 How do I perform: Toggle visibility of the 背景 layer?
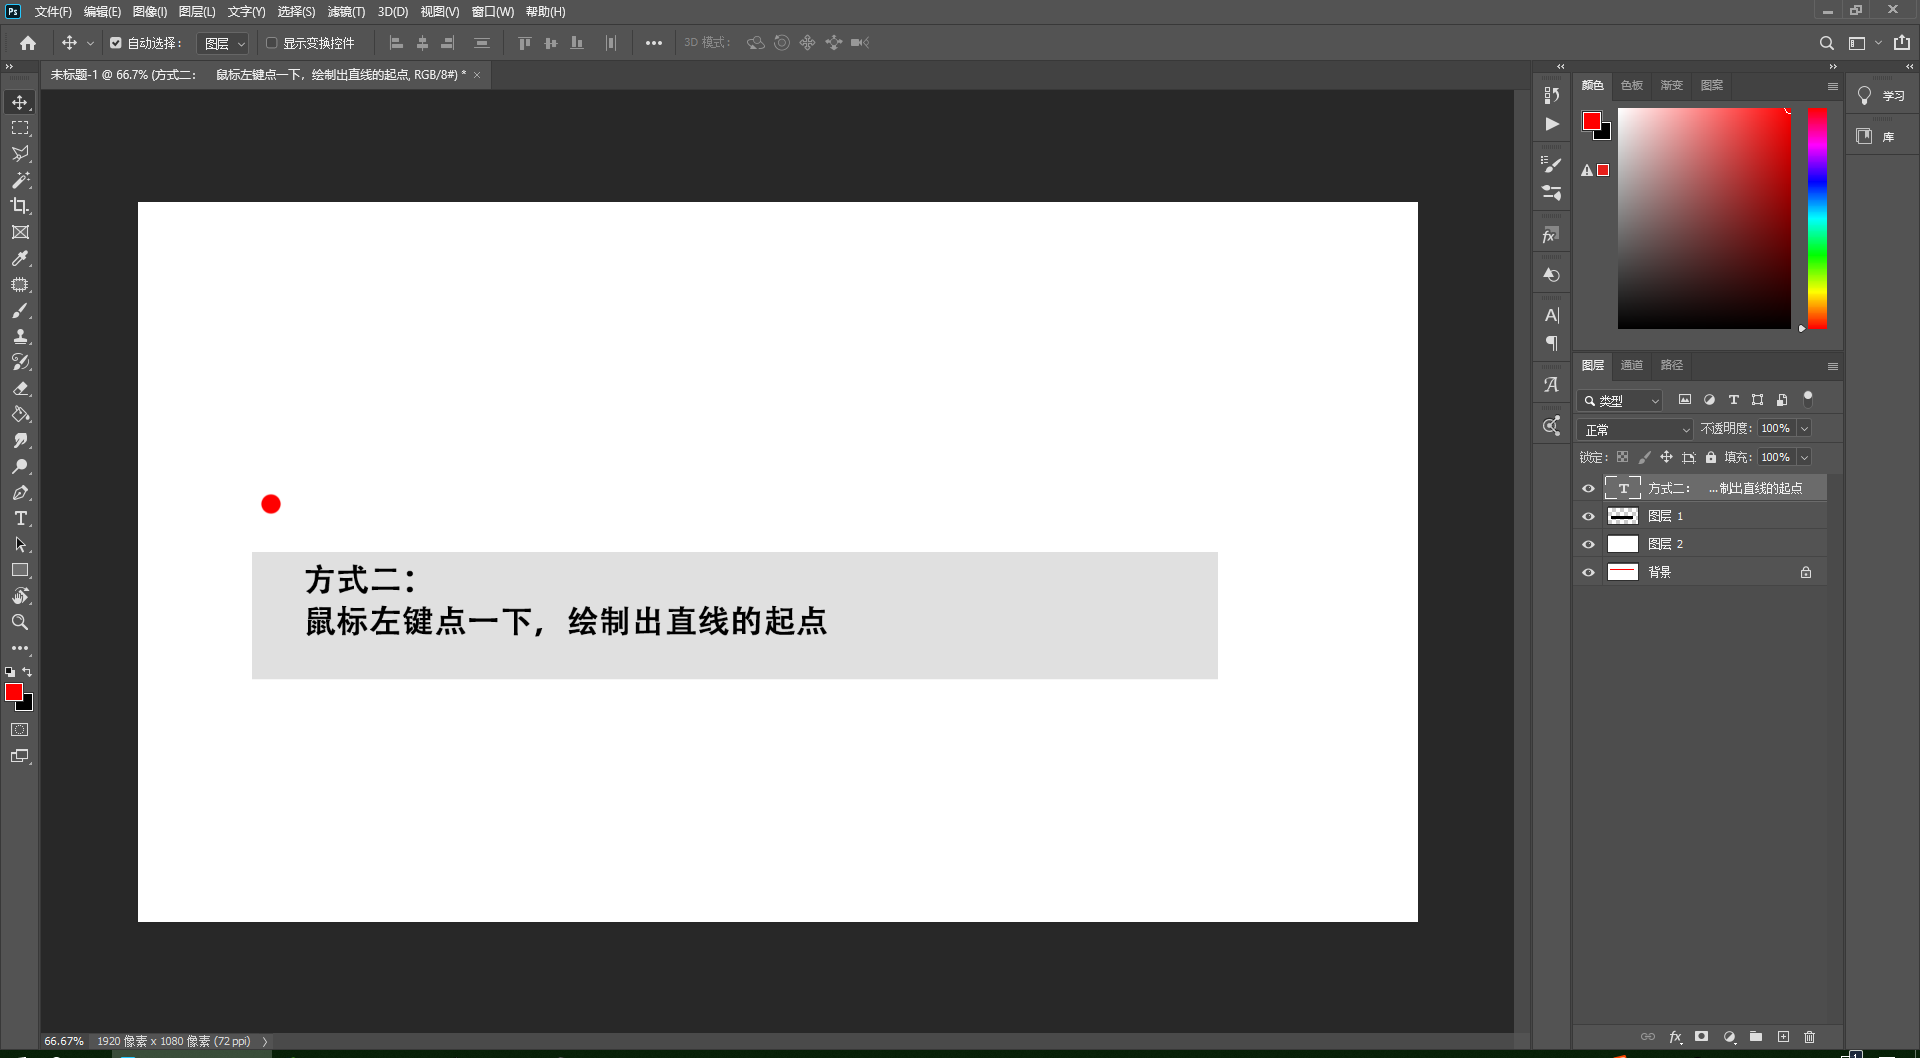[1588, 572]
